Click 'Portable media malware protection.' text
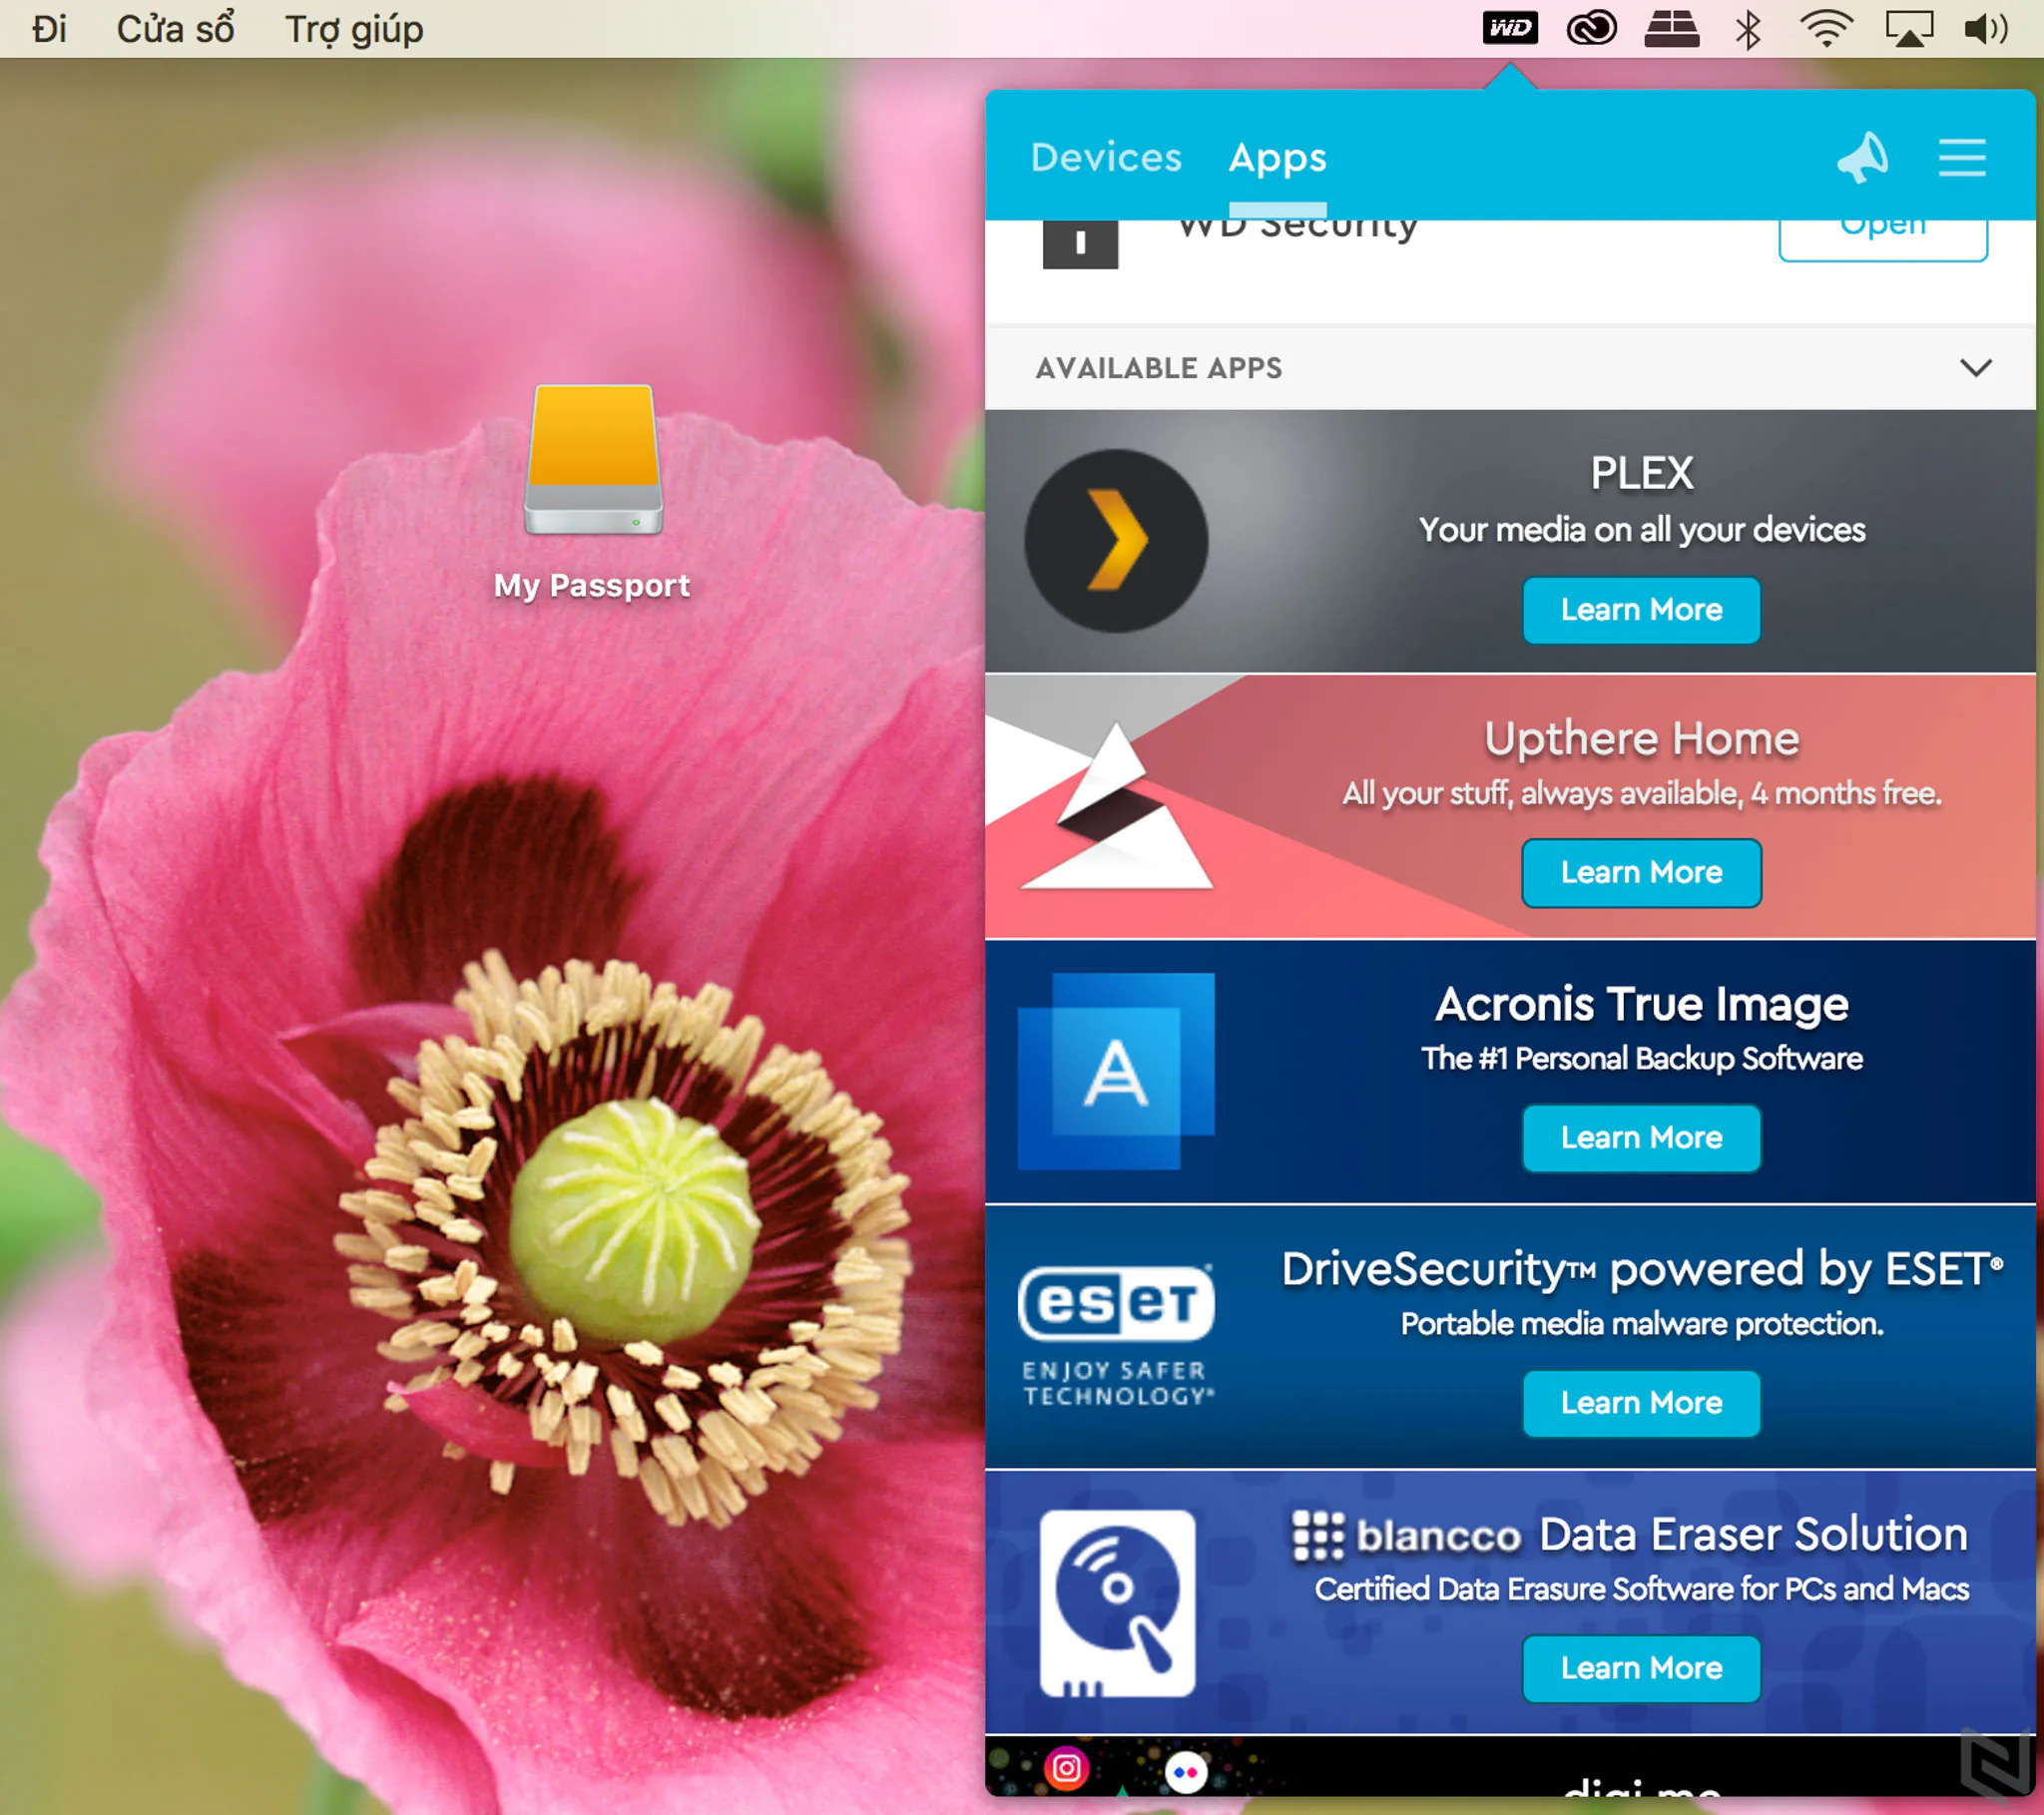2044x1815 pixels. tap(1642, 1323)
